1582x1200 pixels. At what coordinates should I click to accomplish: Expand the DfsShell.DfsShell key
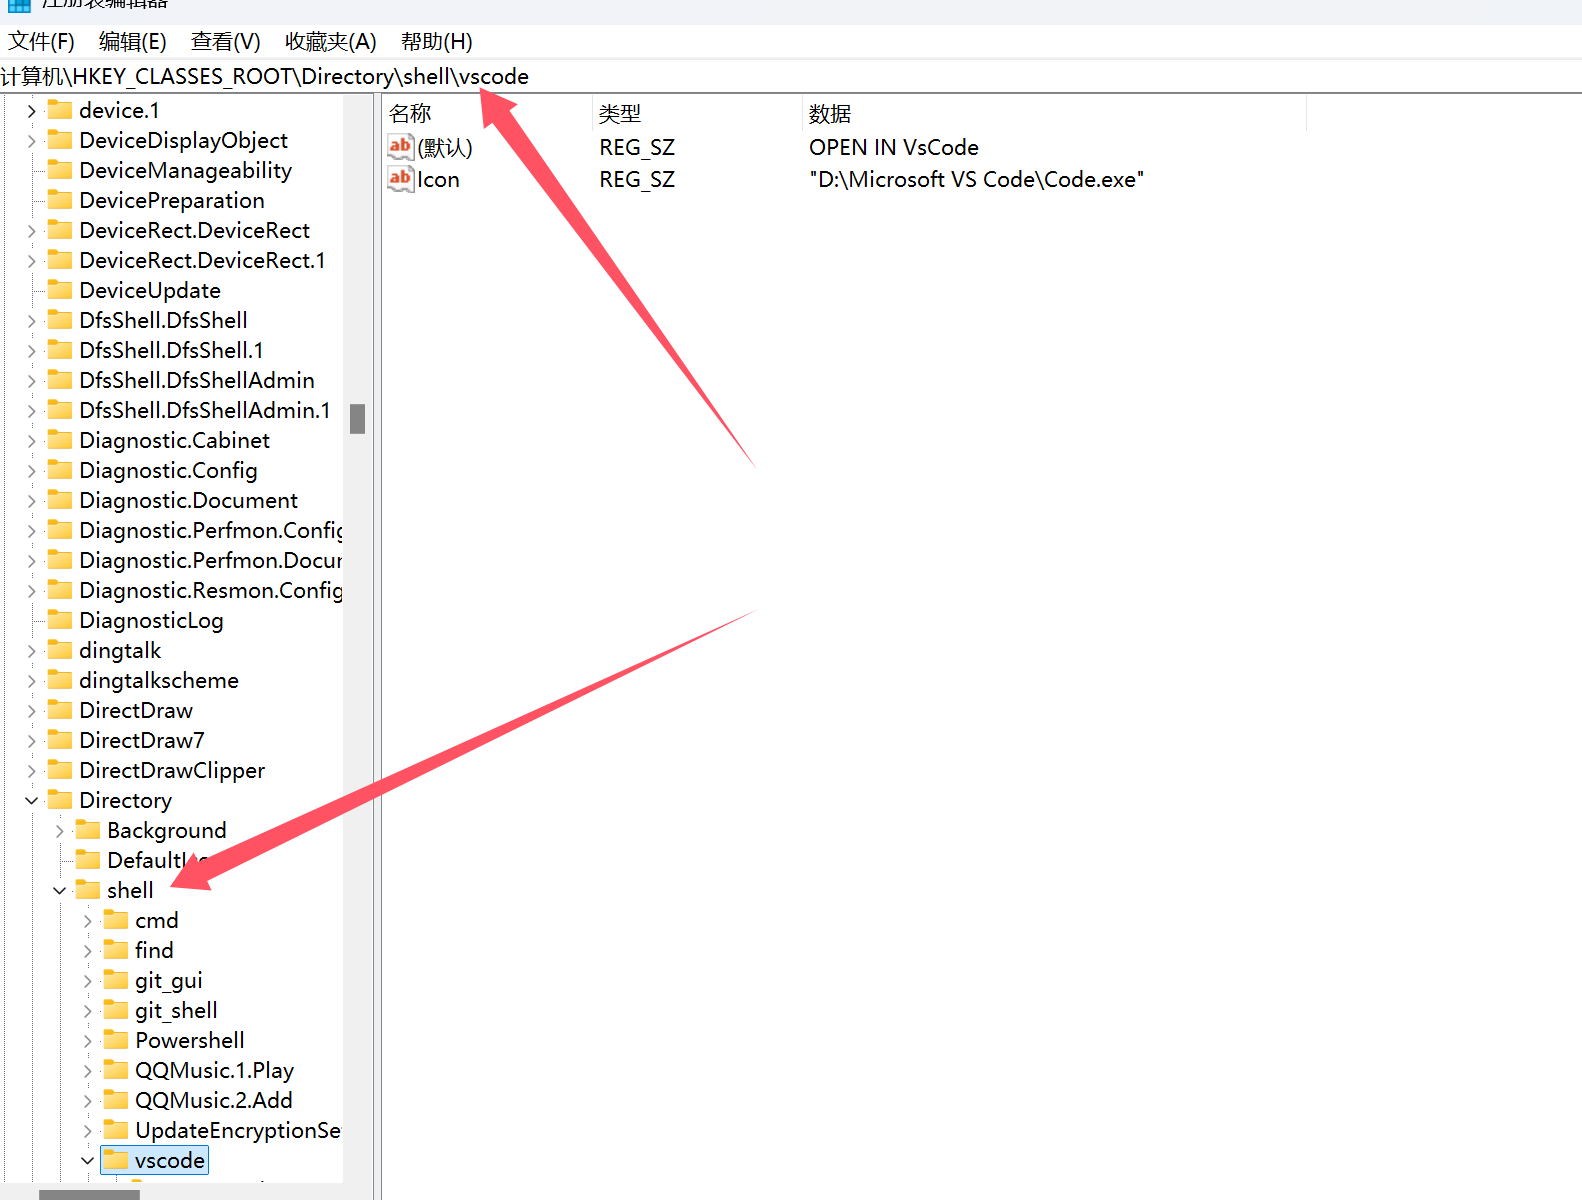31,321
